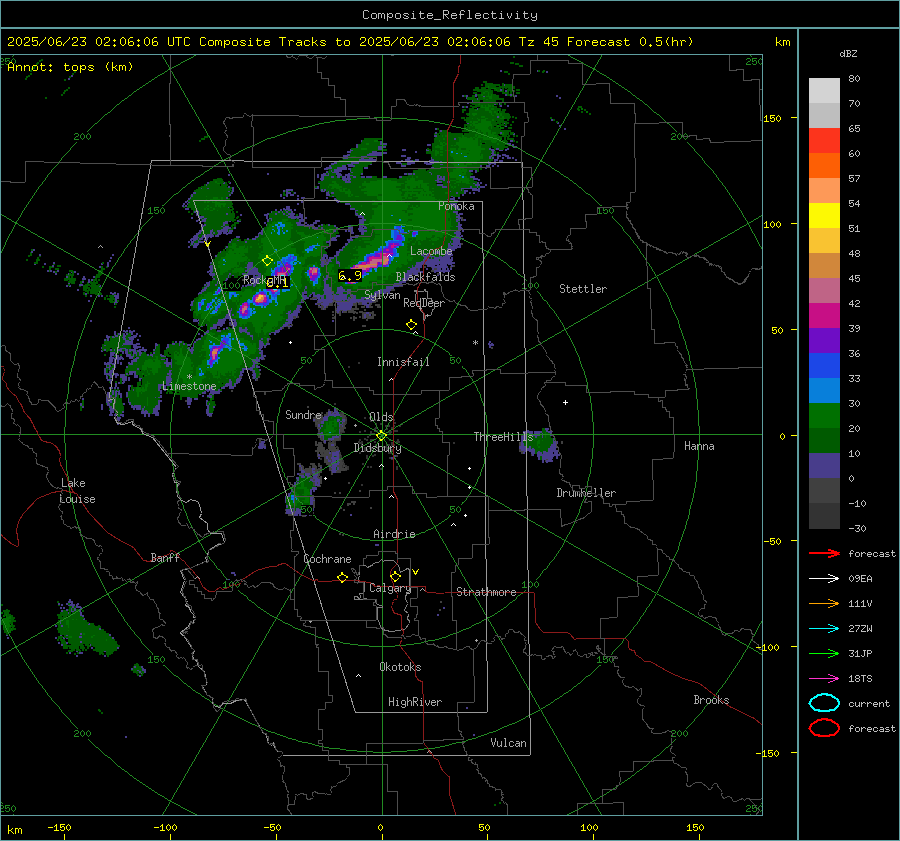Screen dimensions: 900x841
Task: Select the magenta 39-42 dBZ color band
Action: coord(824,316)
